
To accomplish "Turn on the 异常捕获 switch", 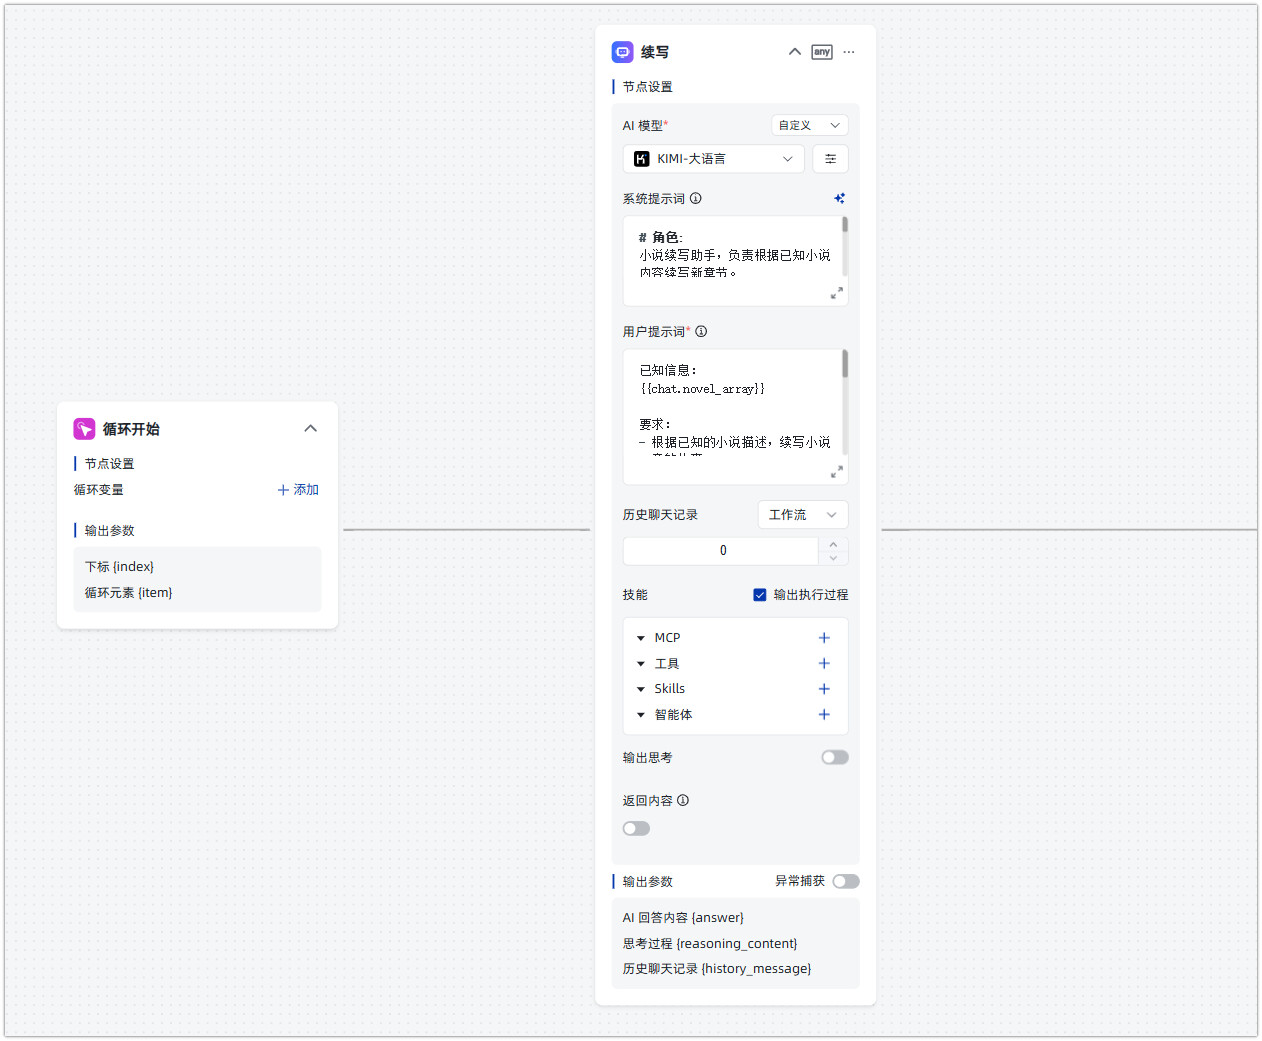I will (x=846, y=881).
